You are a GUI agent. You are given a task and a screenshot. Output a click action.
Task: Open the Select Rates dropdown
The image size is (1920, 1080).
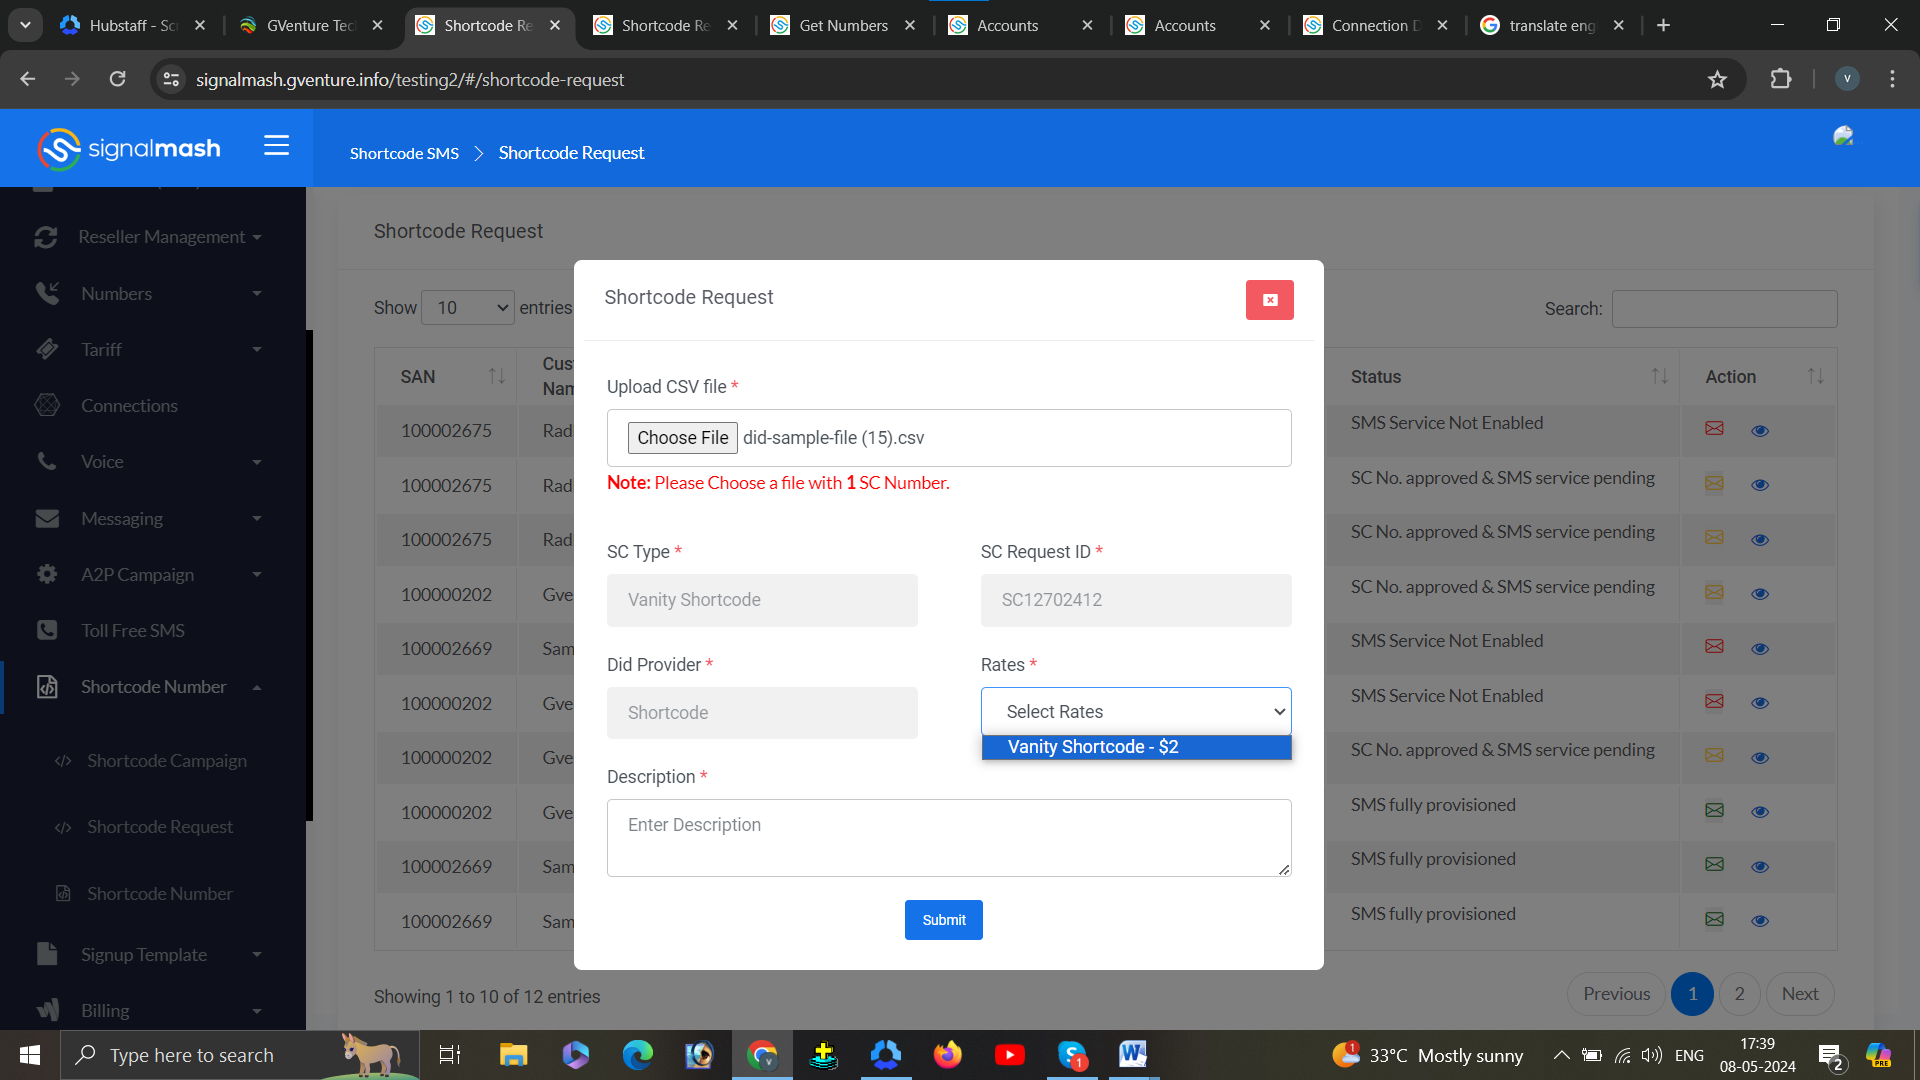tap(1136, 712)
